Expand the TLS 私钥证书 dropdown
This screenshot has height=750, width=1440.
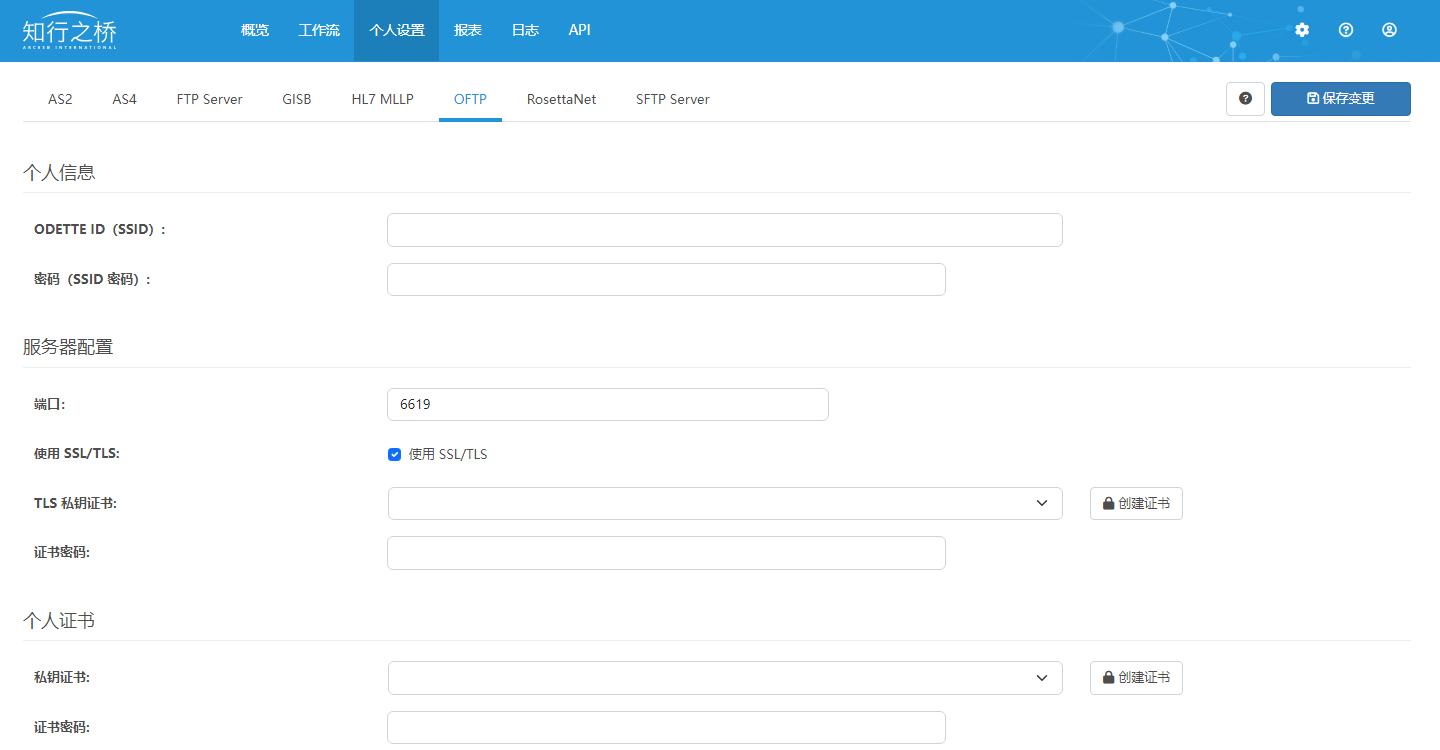(724, 504)
